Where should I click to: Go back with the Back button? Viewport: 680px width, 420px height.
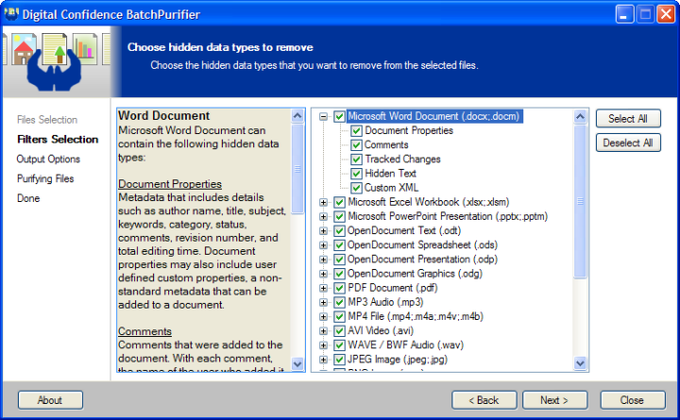(x=484, y=400)
